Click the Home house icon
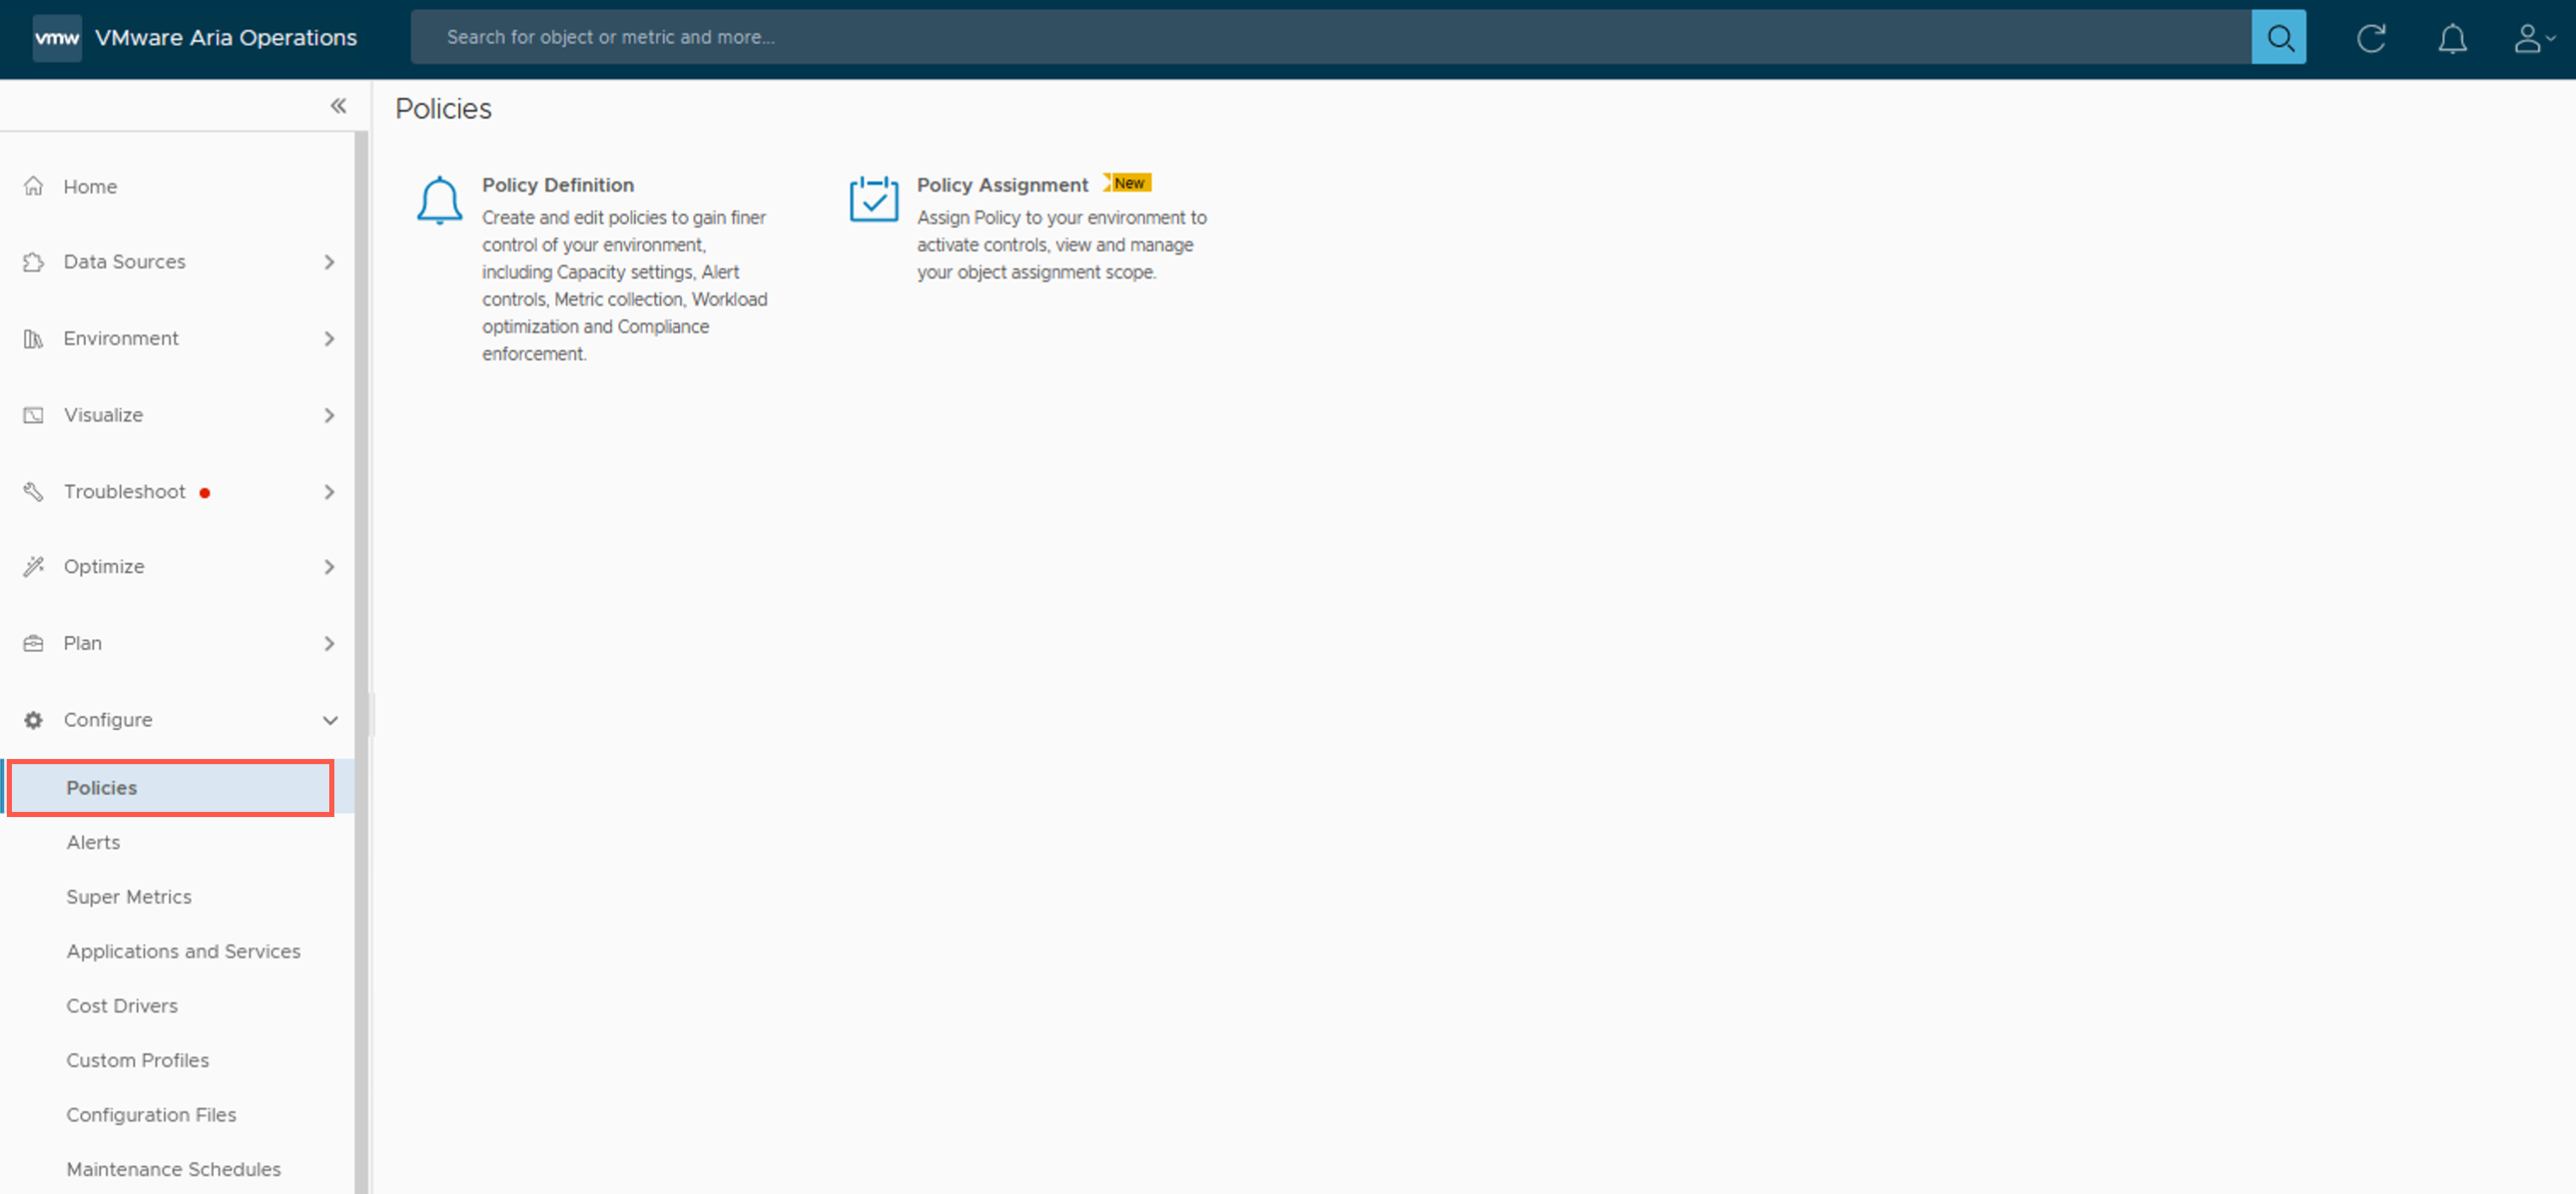 pyautogui.click(x=34, y=186)
